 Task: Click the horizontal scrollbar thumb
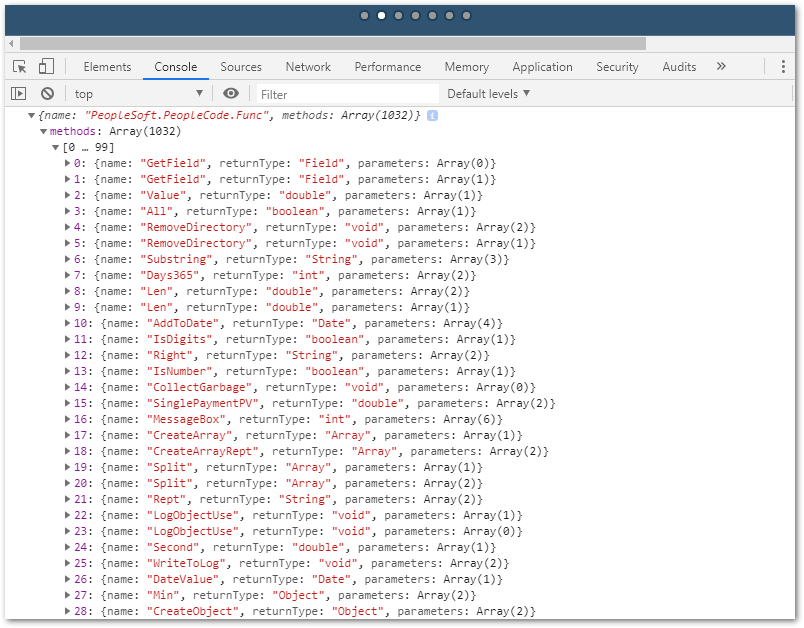pos(333,44)
